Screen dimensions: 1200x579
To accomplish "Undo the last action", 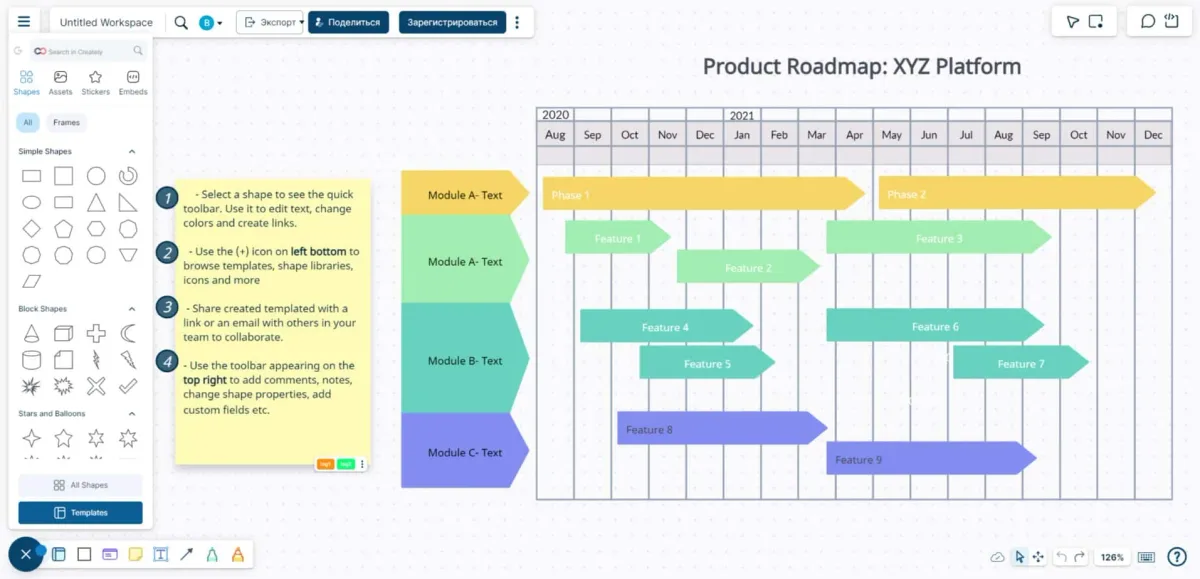I will (1062, 557).
